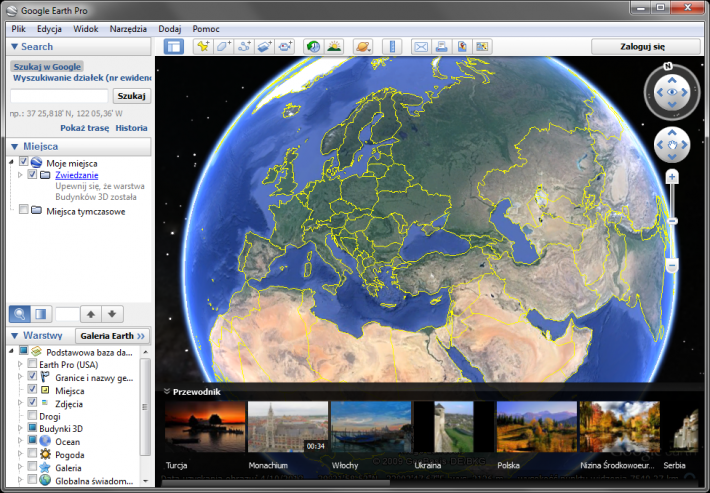The image size is (710, 493).
Task: Open the Monachium tour thumbnail
Action: click(288, 427)
